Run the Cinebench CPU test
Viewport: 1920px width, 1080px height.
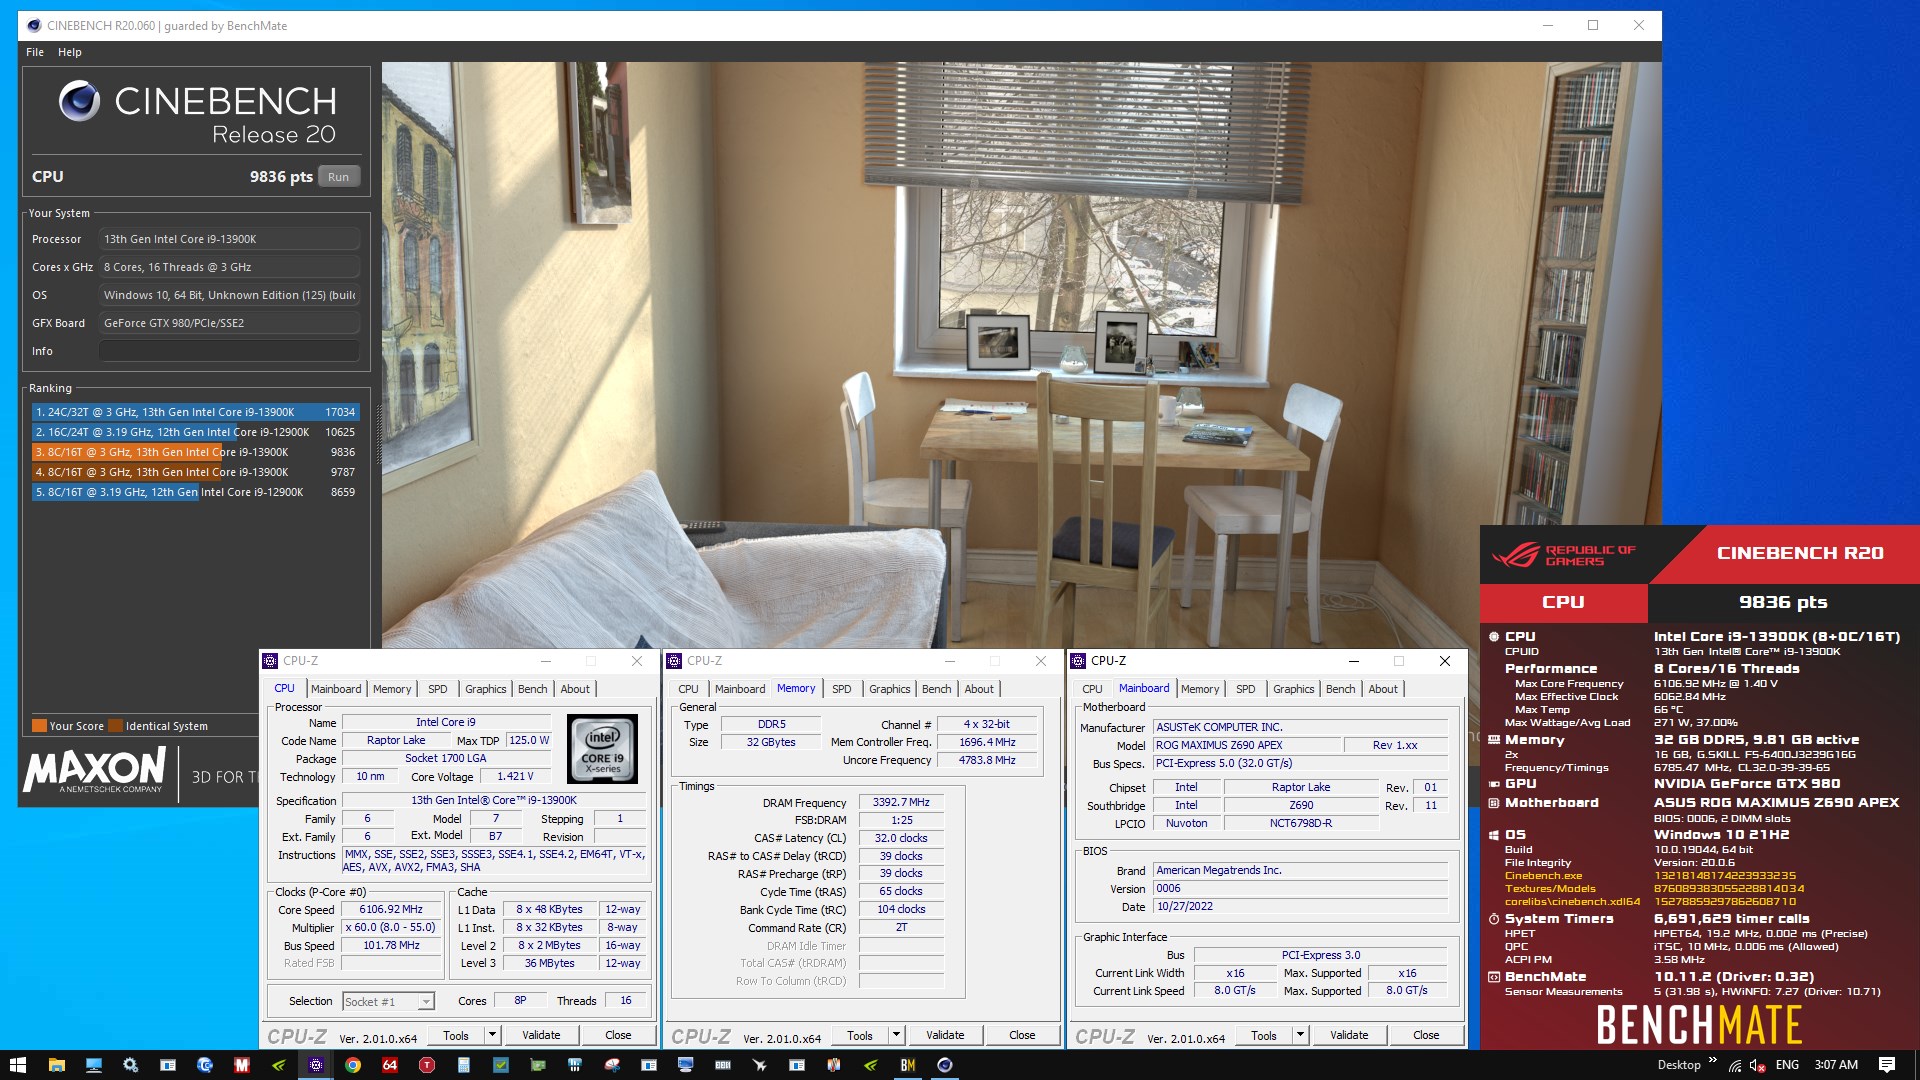coord(339,177)
